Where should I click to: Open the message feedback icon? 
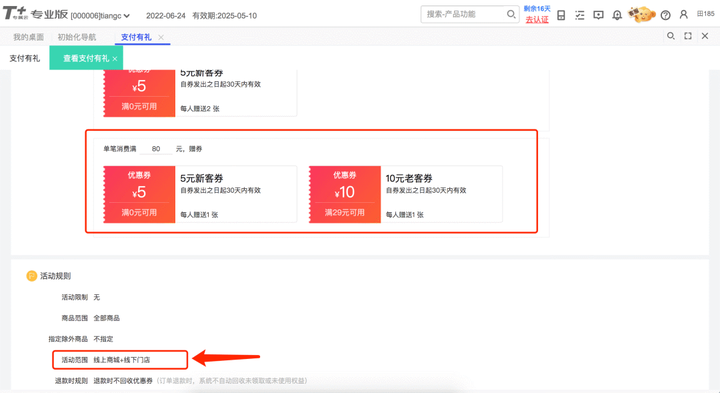click(598, 15)
